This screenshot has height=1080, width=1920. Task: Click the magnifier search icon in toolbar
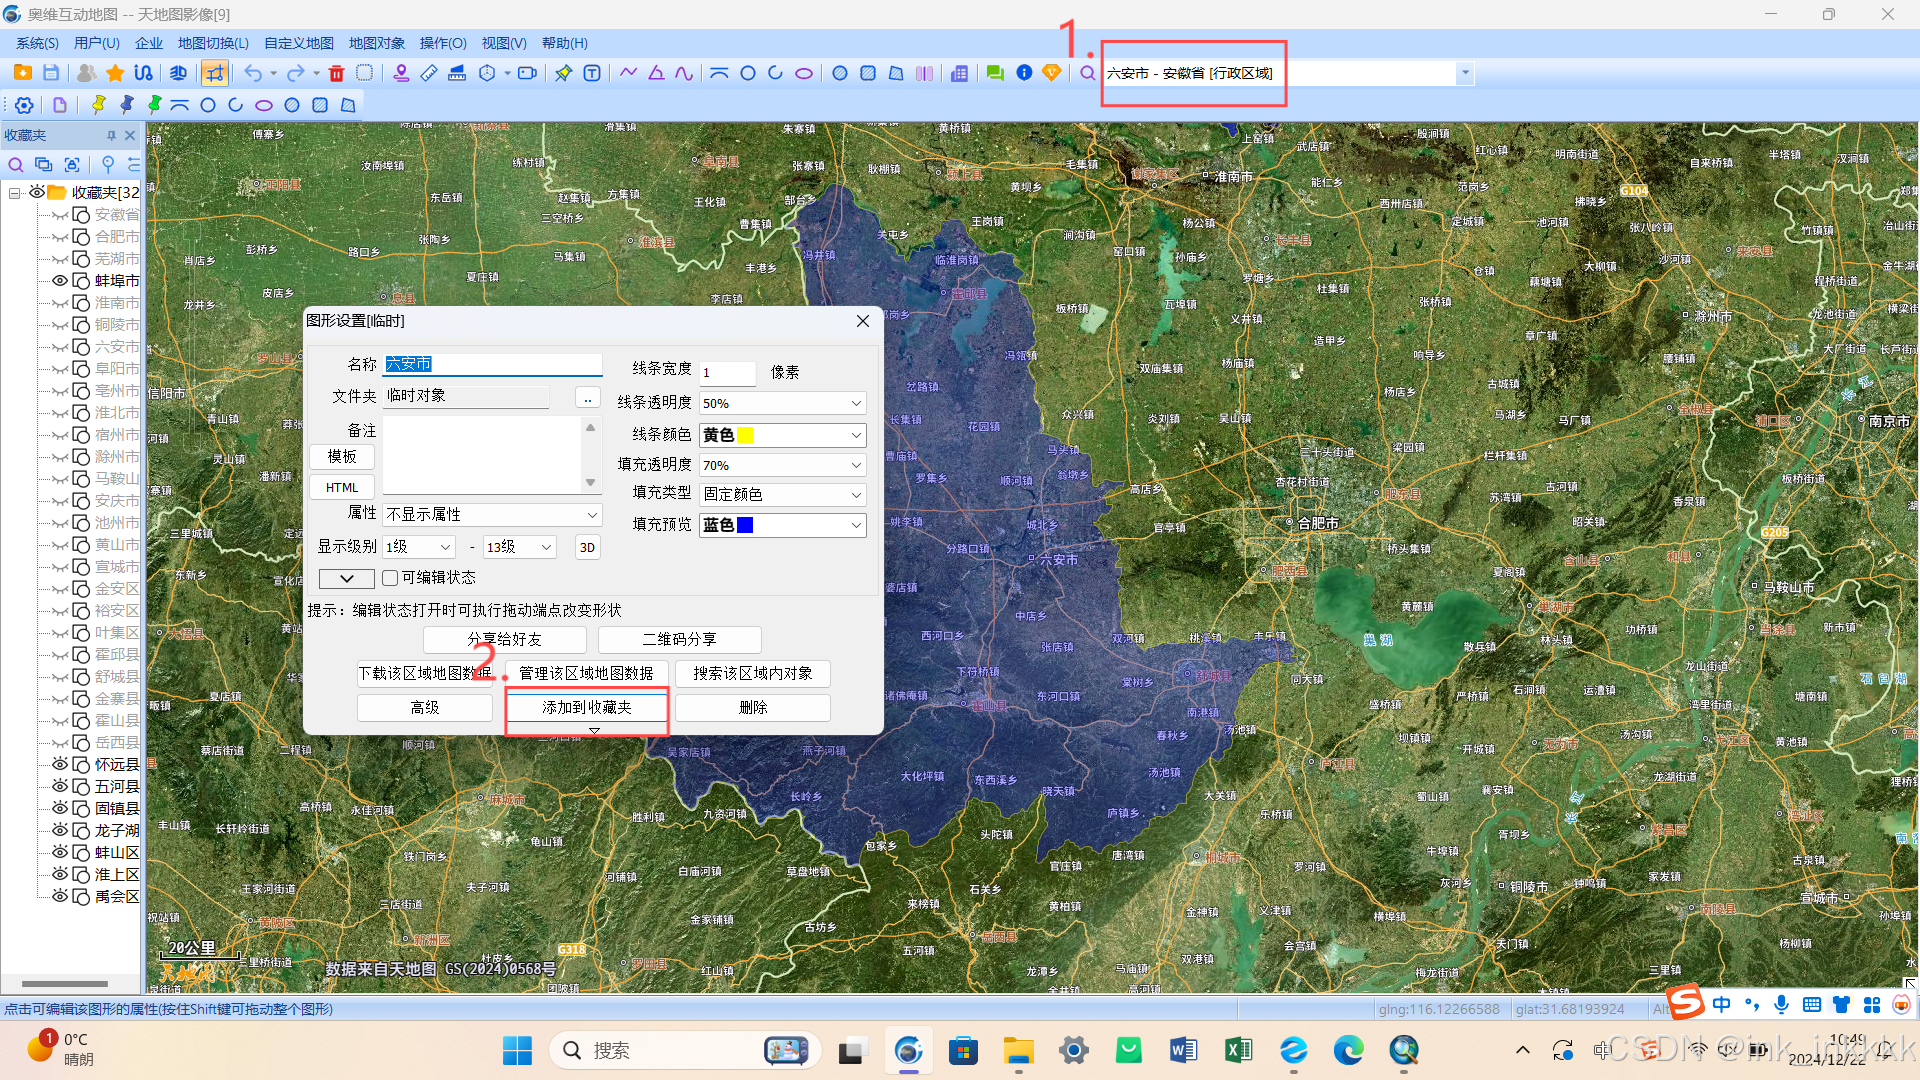tap(1087, 73)
